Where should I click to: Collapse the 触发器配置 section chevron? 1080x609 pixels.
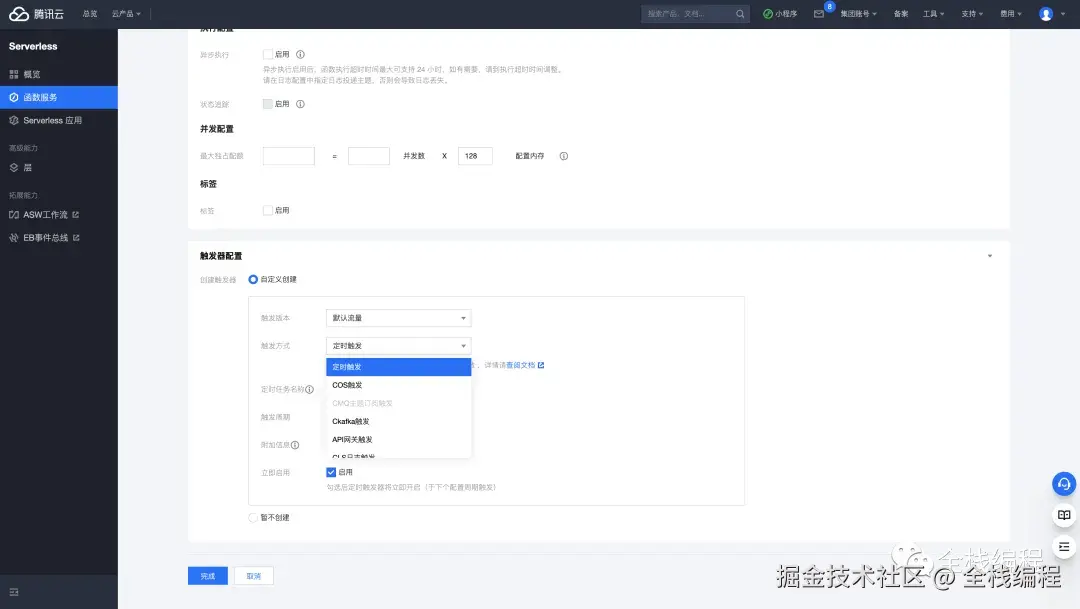(x=989, y=255)
